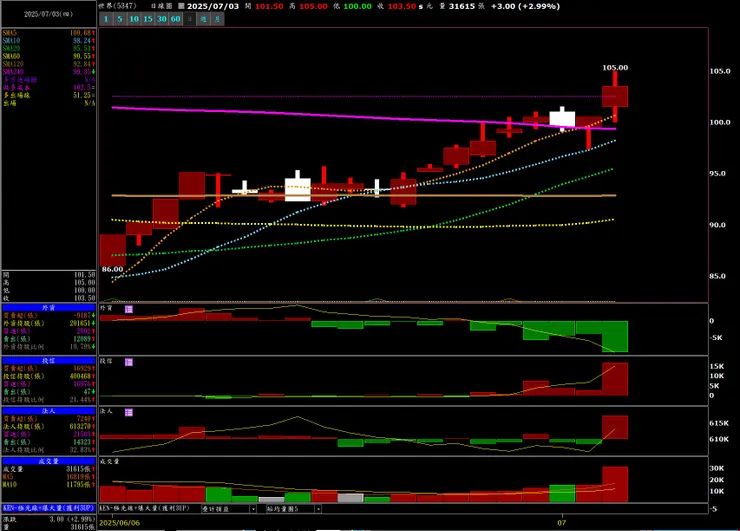
Task: Click the SMA240 legend row
Action: (x=49, y=72)
